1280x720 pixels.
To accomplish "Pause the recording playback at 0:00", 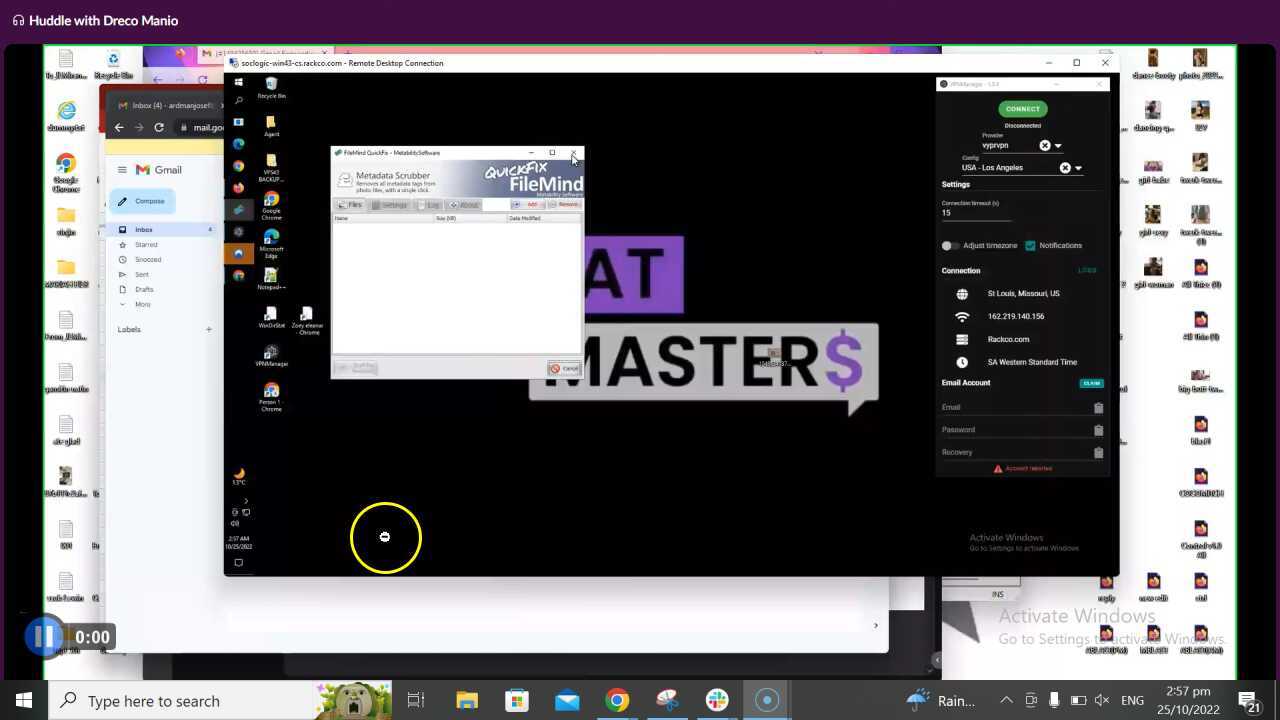I will click(43, 637).
